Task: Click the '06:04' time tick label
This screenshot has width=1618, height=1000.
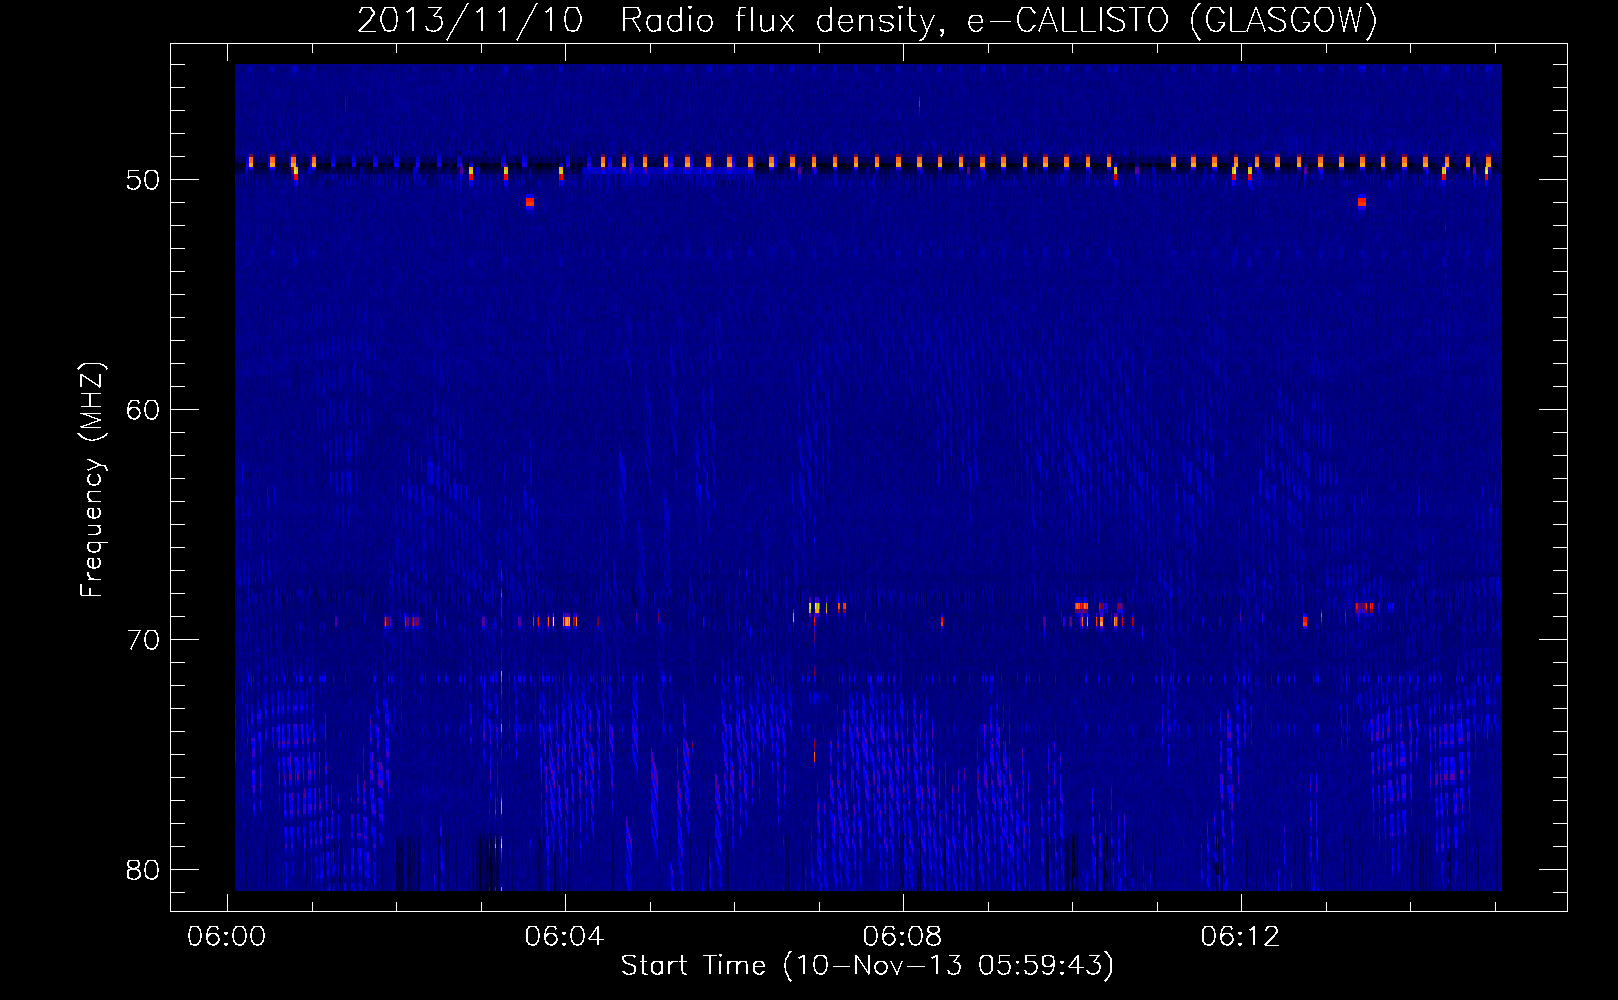Action: (565, 937)
